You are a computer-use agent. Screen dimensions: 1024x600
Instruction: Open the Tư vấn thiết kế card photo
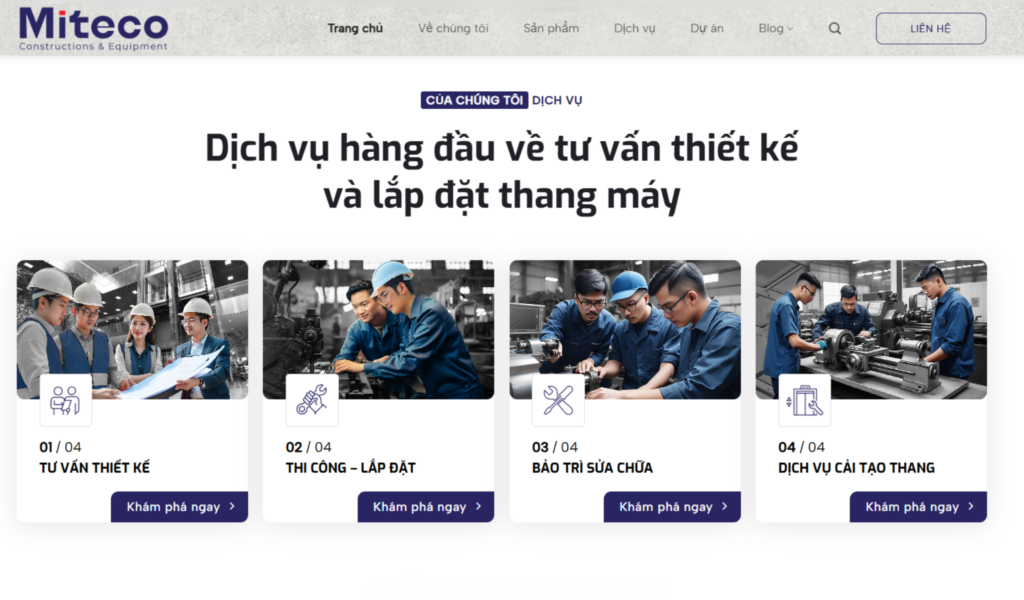[133, 329]
